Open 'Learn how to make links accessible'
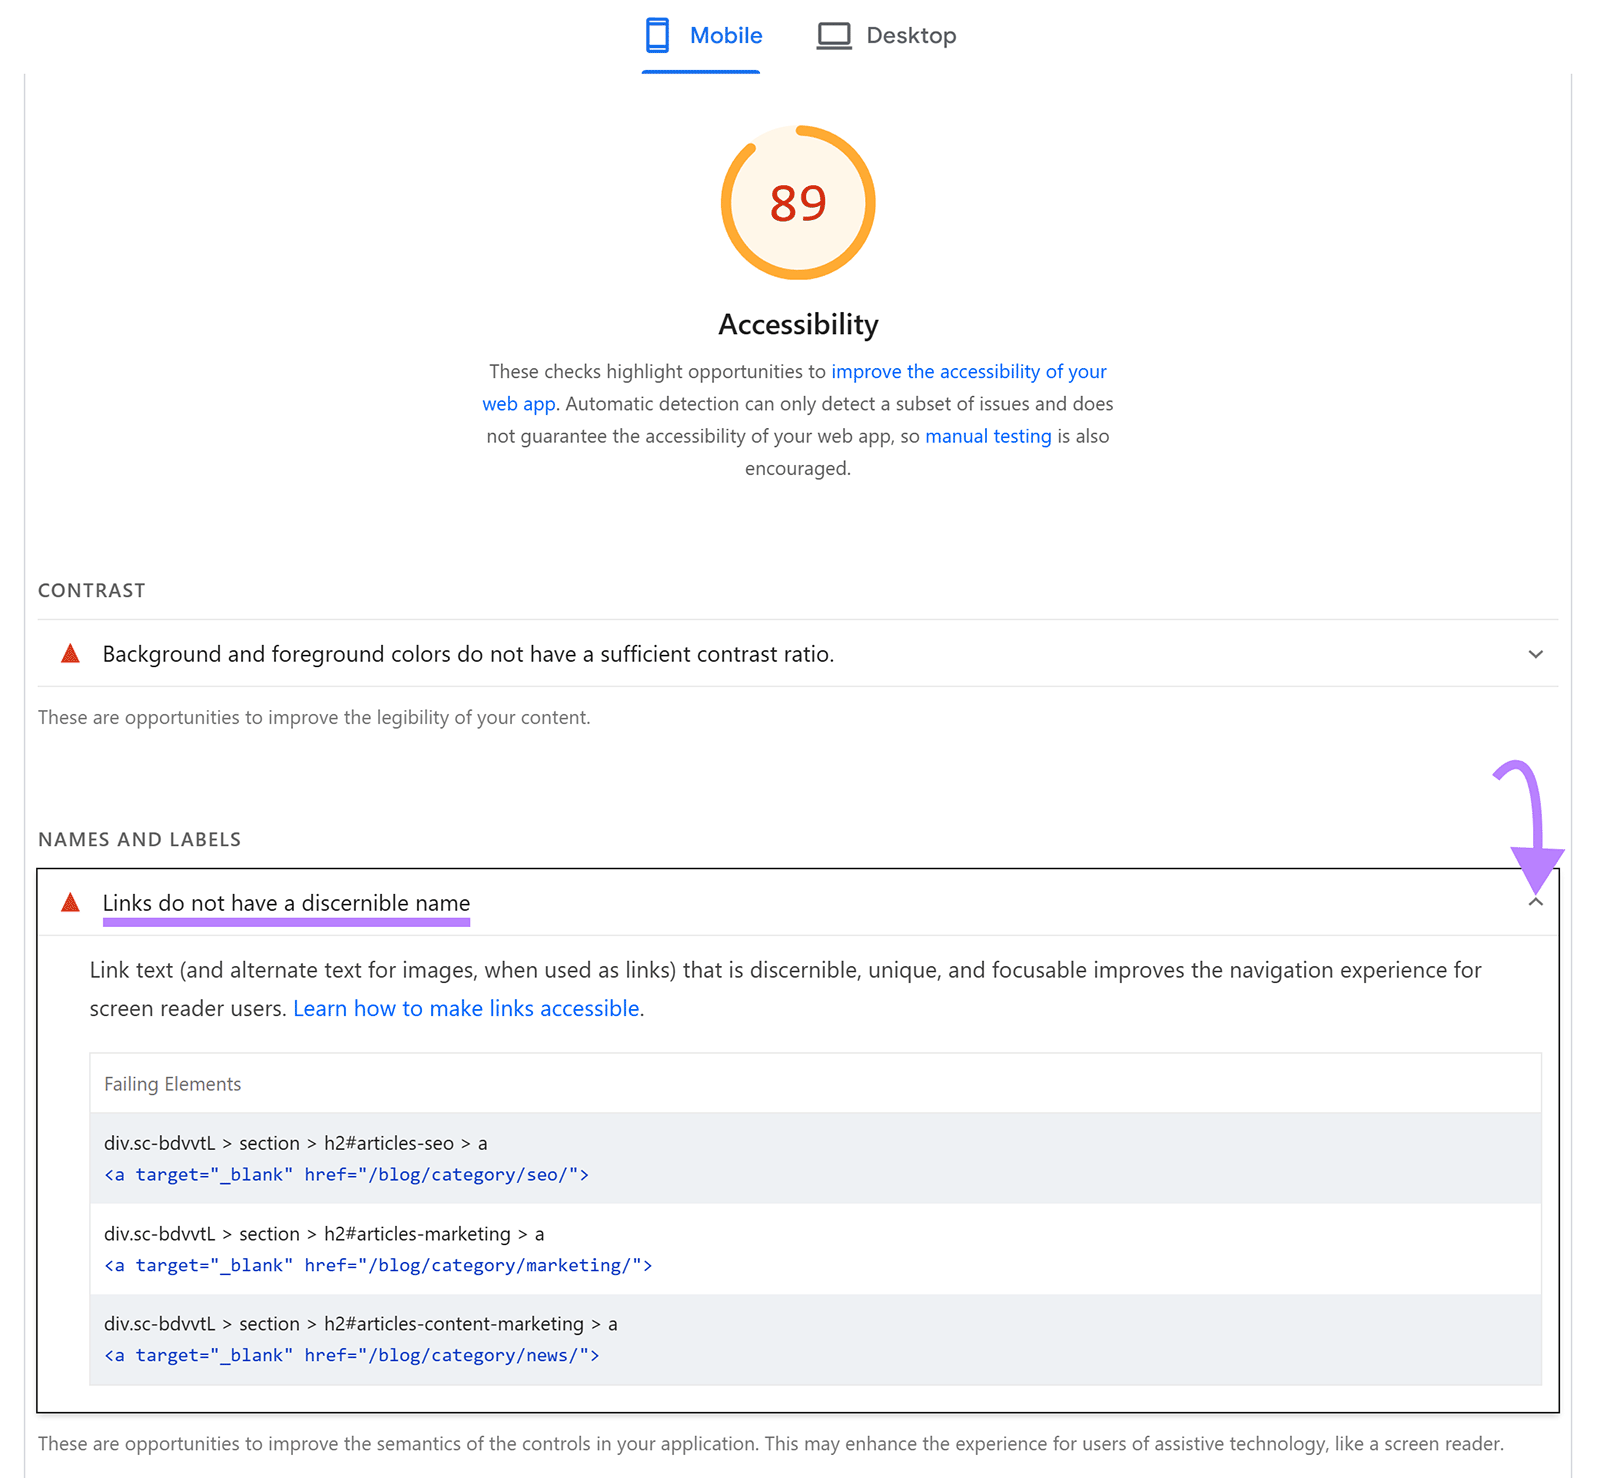Viewport: 1600px width, 1478px height. pyautogui.click(x=466, y=1008)
